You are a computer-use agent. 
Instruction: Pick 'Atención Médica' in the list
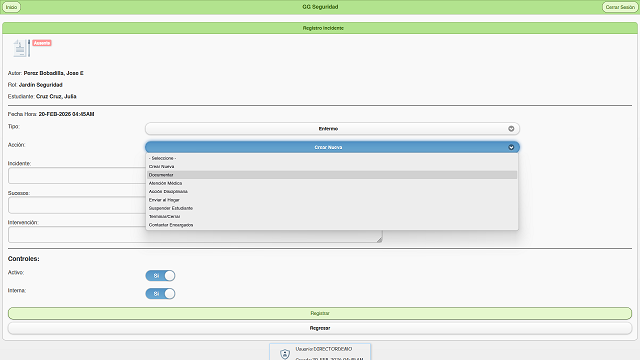point(332,183)
